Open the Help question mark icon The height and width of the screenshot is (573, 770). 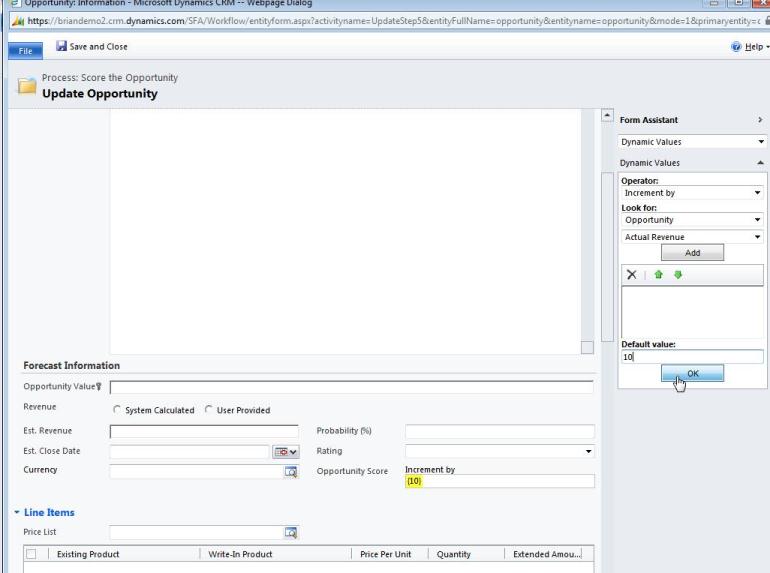point(736,47)
